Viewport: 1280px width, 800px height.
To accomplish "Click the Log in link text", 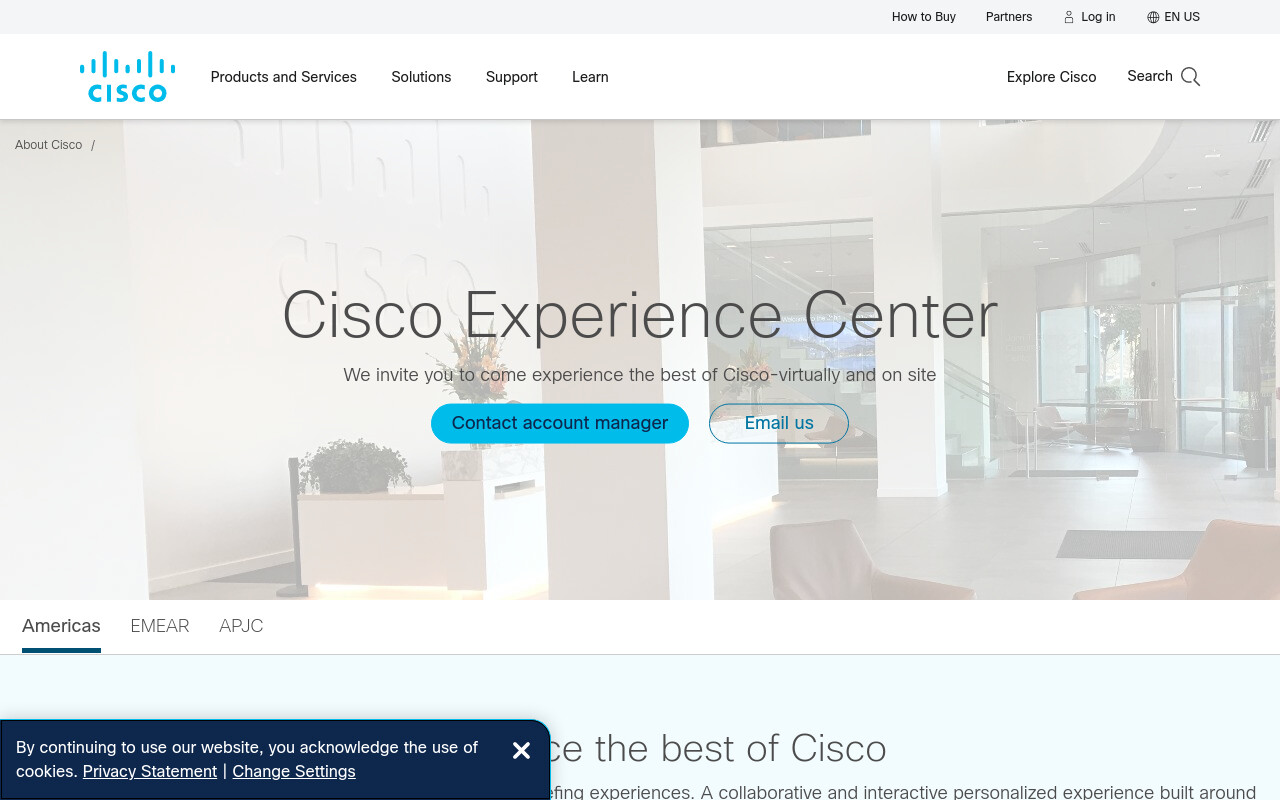I will tap(1098, 17).
